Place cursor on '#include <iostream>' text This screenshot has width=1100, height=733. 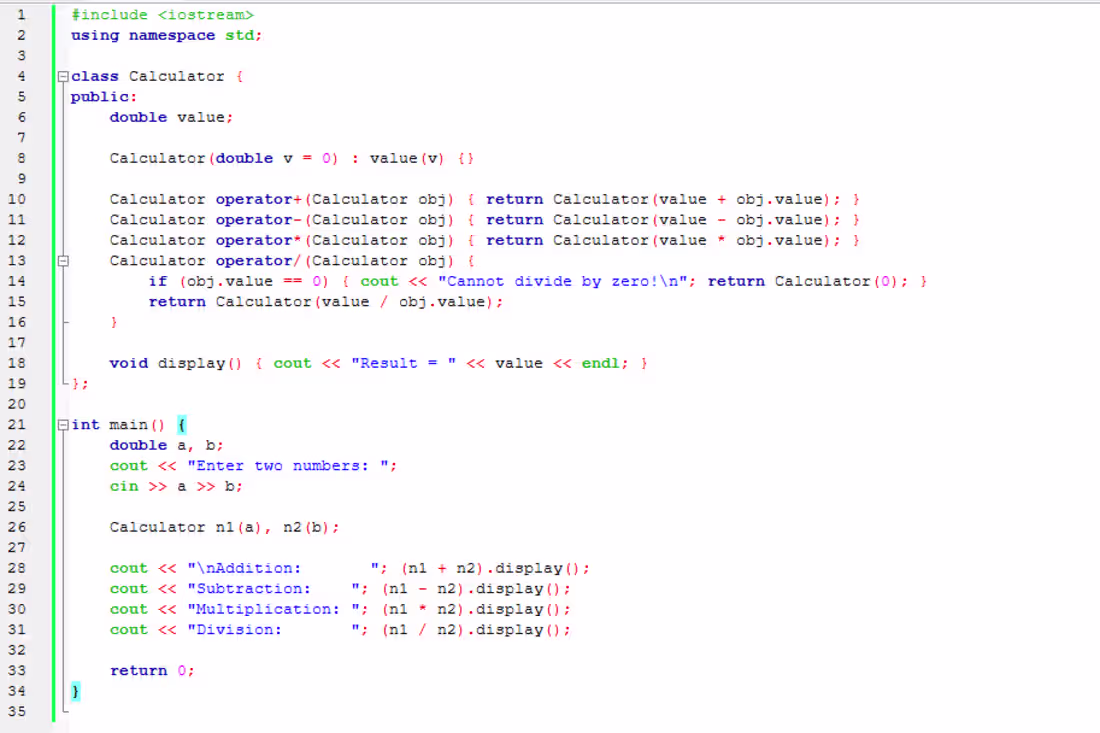[x=162, y=15]
